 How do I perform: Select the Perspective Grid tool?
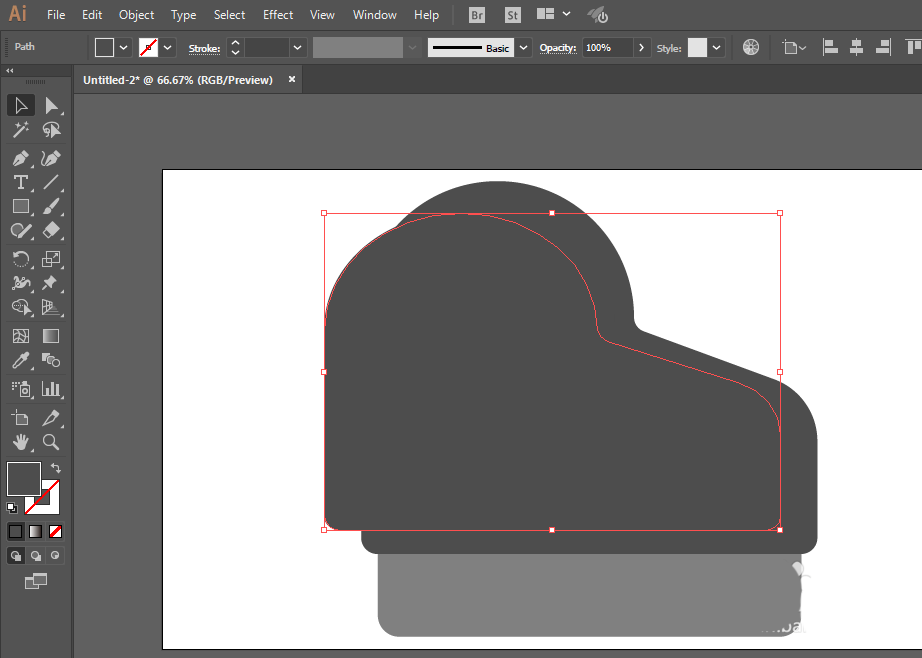pyautogui.click(x=51, y=307)
